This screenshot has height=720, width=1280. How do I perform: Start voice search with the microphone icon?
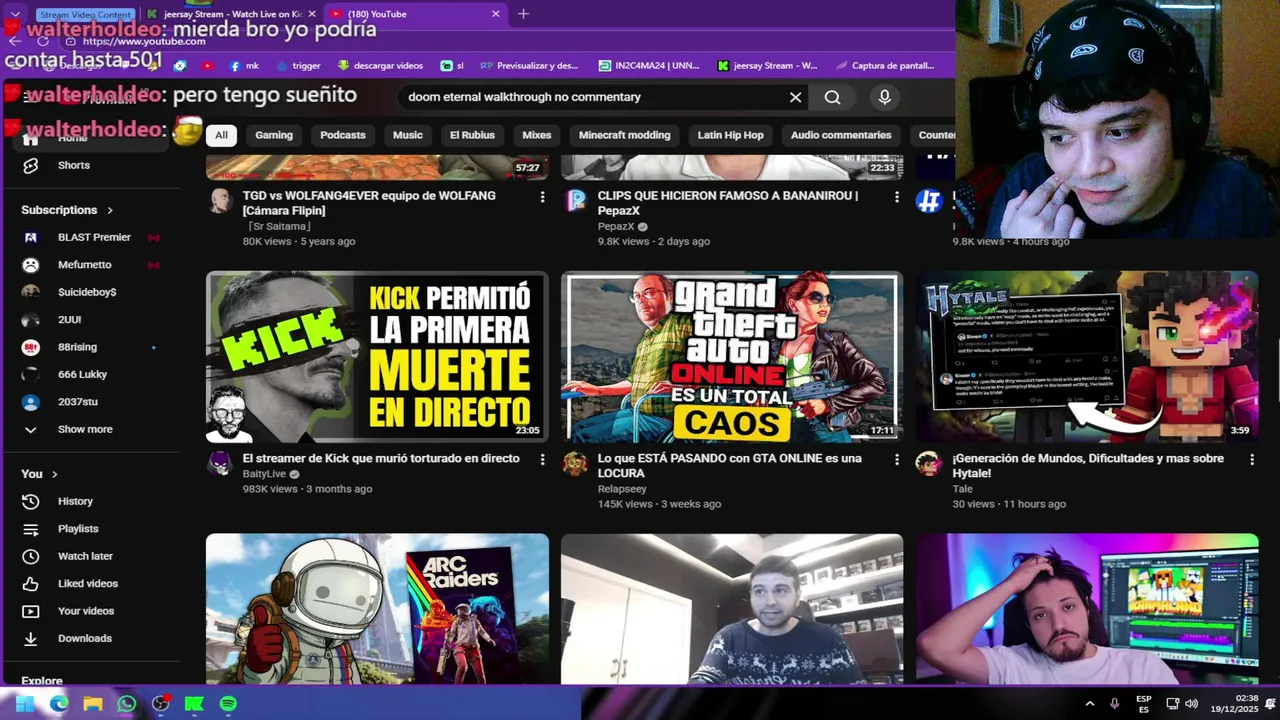(884, 97)
